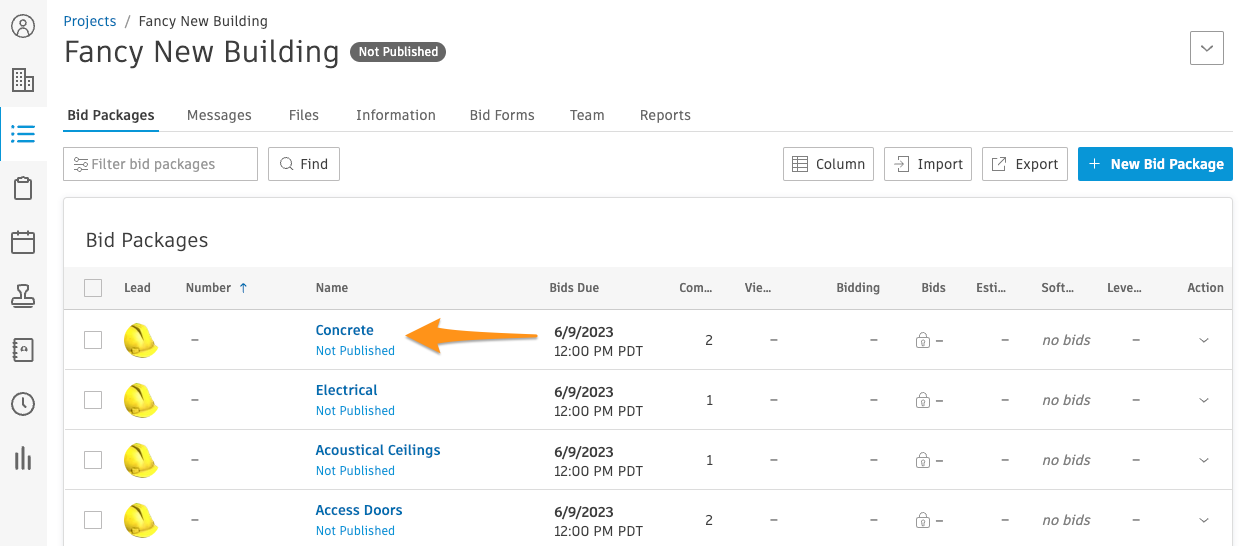Open the bar chart sidebar icon
The width and height of the screenshot is (1247, 546).
23,458
